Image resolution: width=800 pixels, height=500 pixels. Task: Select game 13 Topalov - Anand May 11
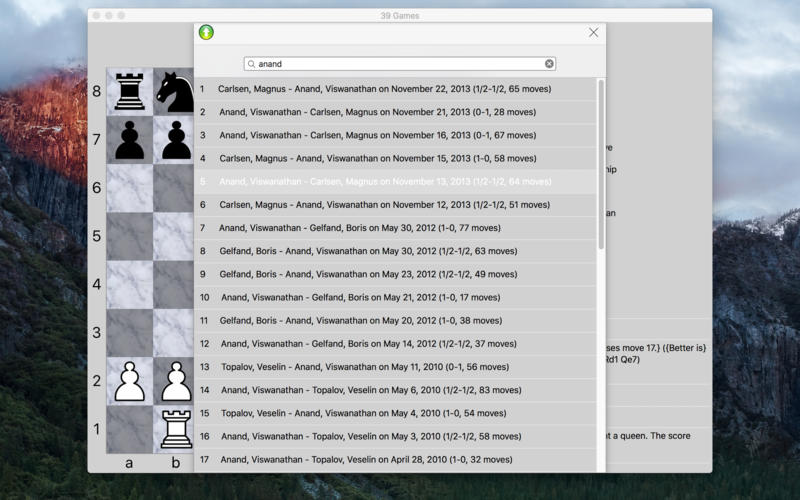click(x=395, y=367)
